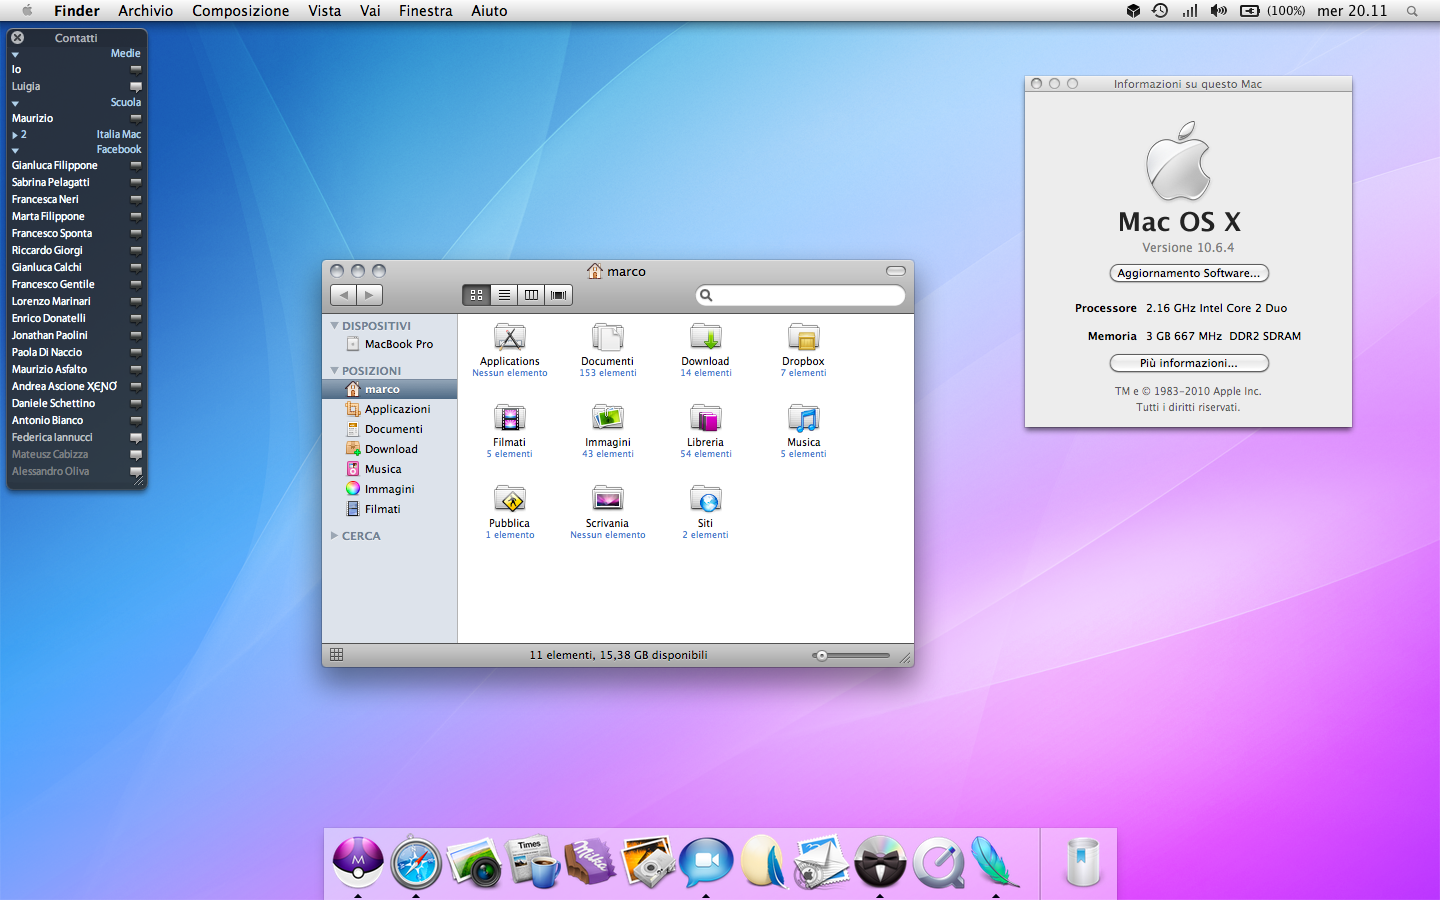The image size is (1440, 900).
Task: Collapse the Scuola contact group
Action: coord(15,103)
